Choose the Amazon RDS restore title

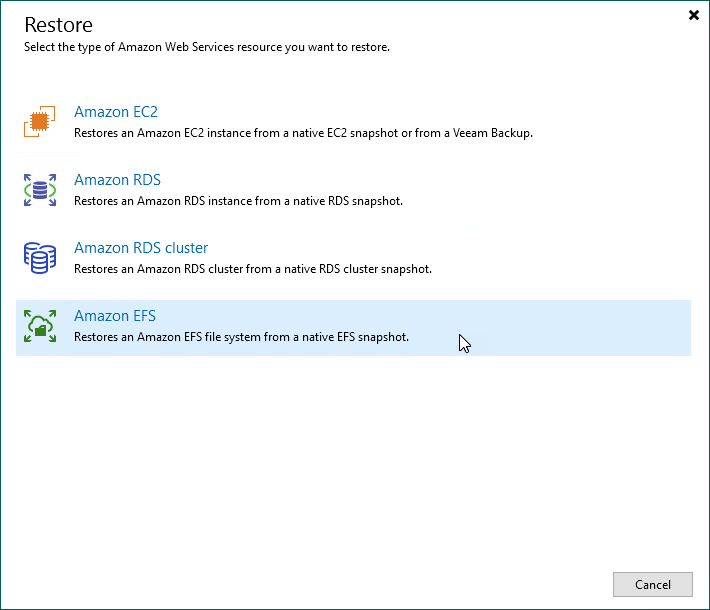[x=117, y=180]
